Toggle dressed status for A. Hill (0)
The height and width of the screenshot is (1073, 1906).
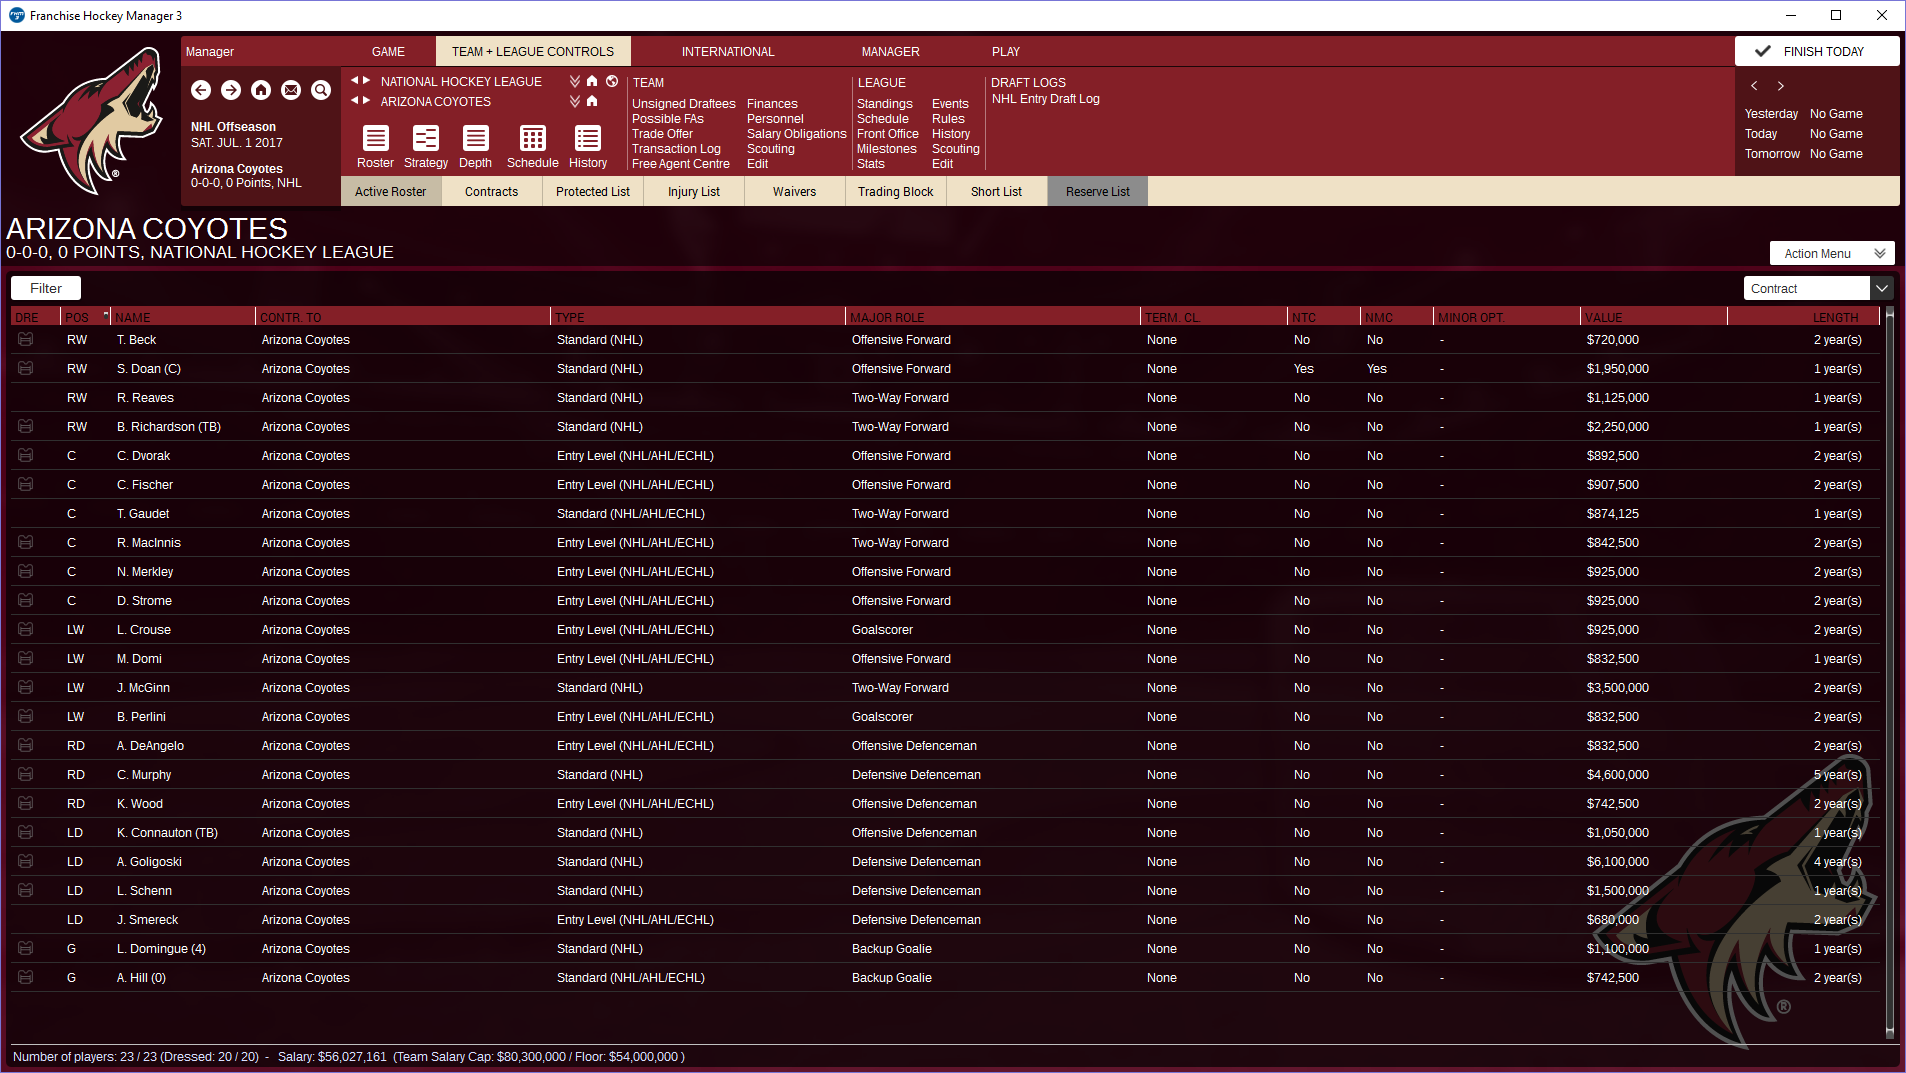[26, 978]
